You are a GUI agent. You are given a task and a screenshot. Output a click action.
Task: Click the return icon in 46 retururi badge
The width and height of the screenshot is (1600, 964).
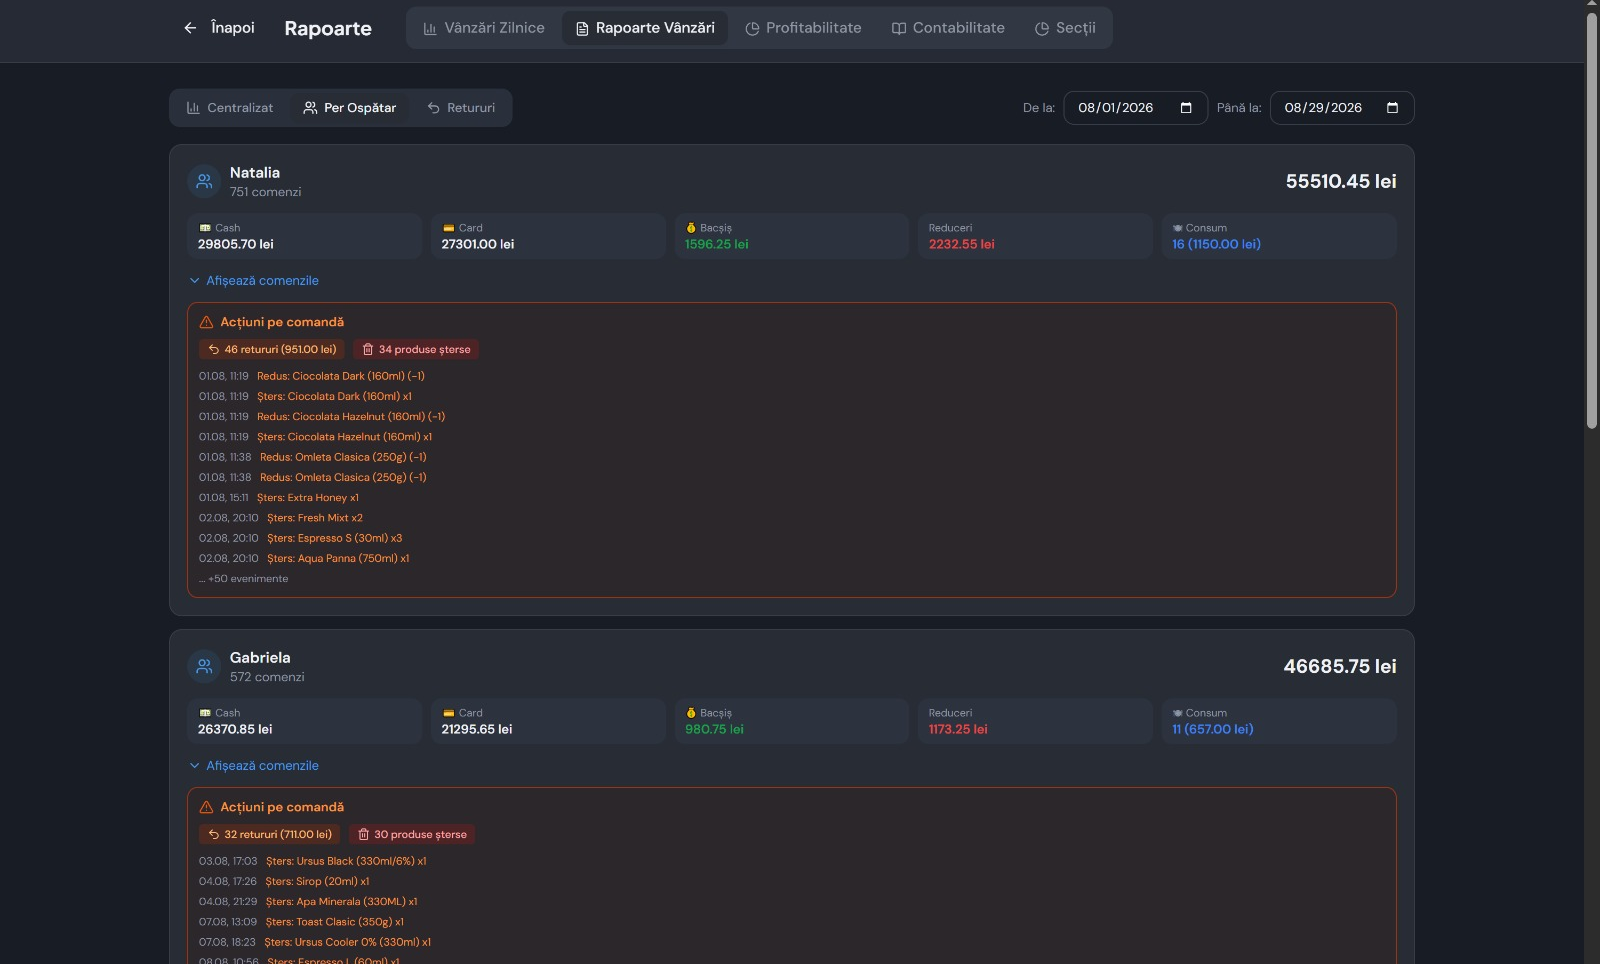214,349
